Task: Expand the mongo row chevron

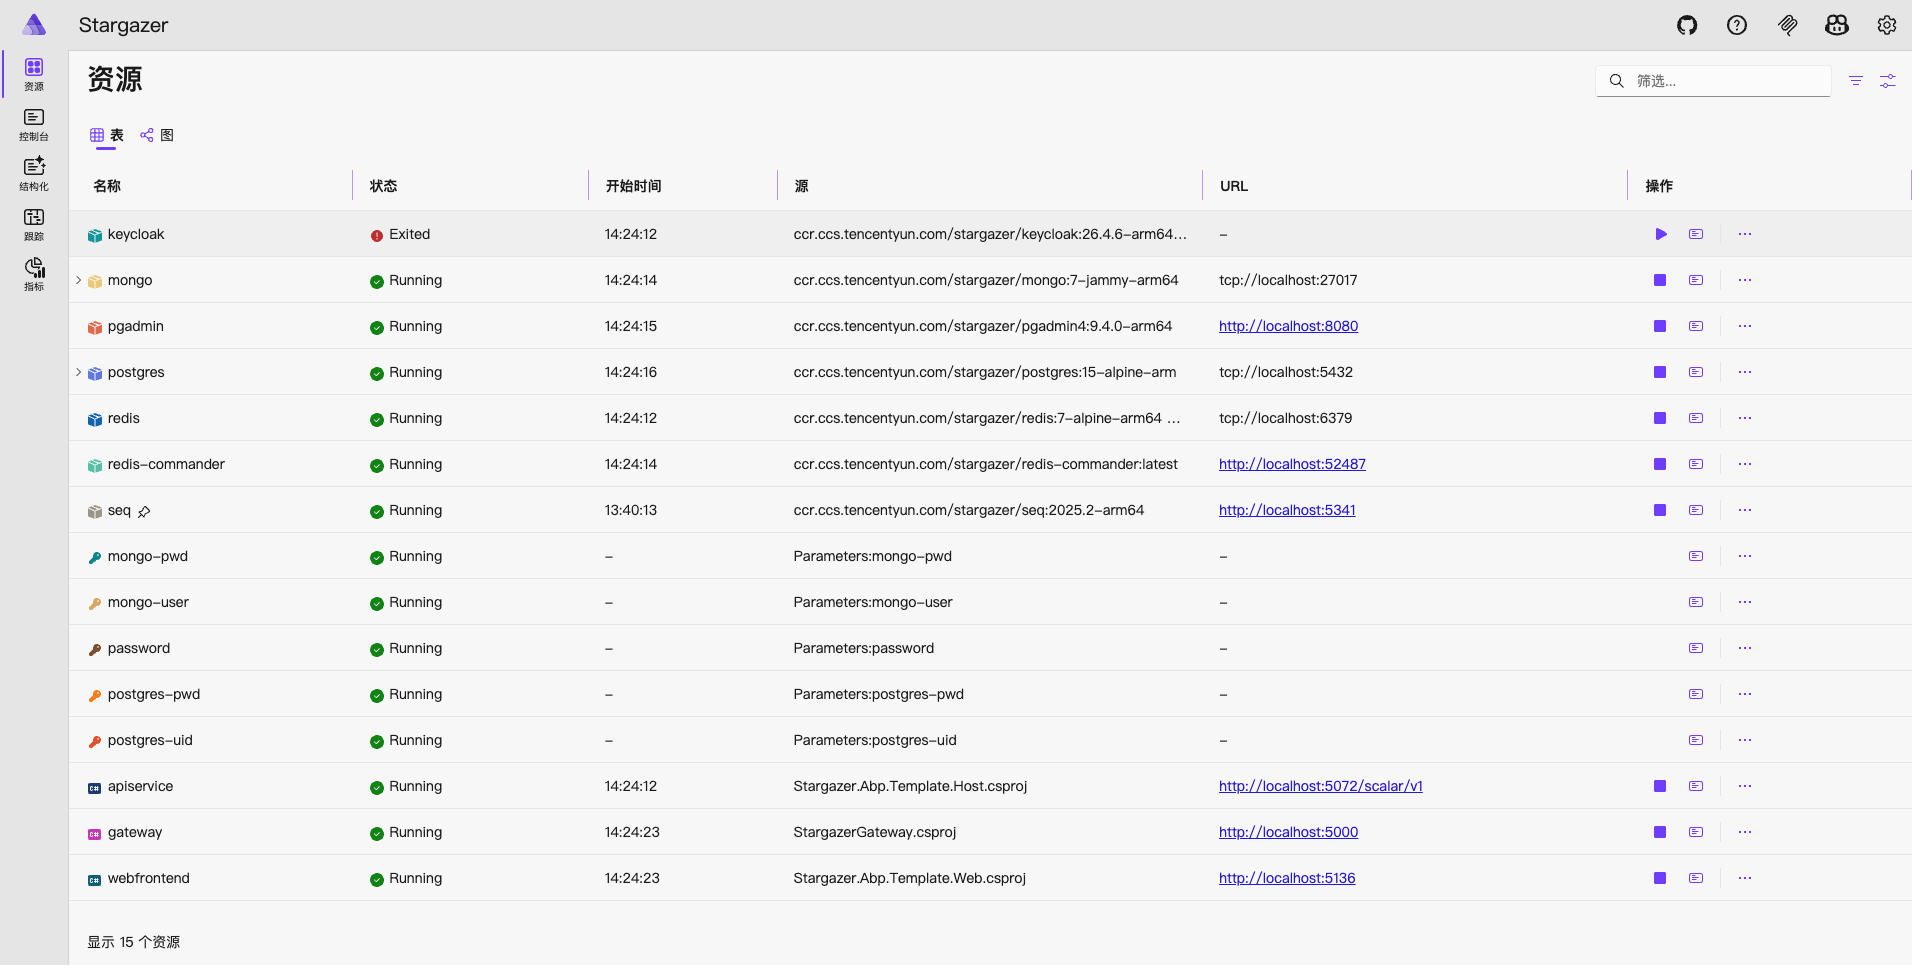Action: click(79, 280)
